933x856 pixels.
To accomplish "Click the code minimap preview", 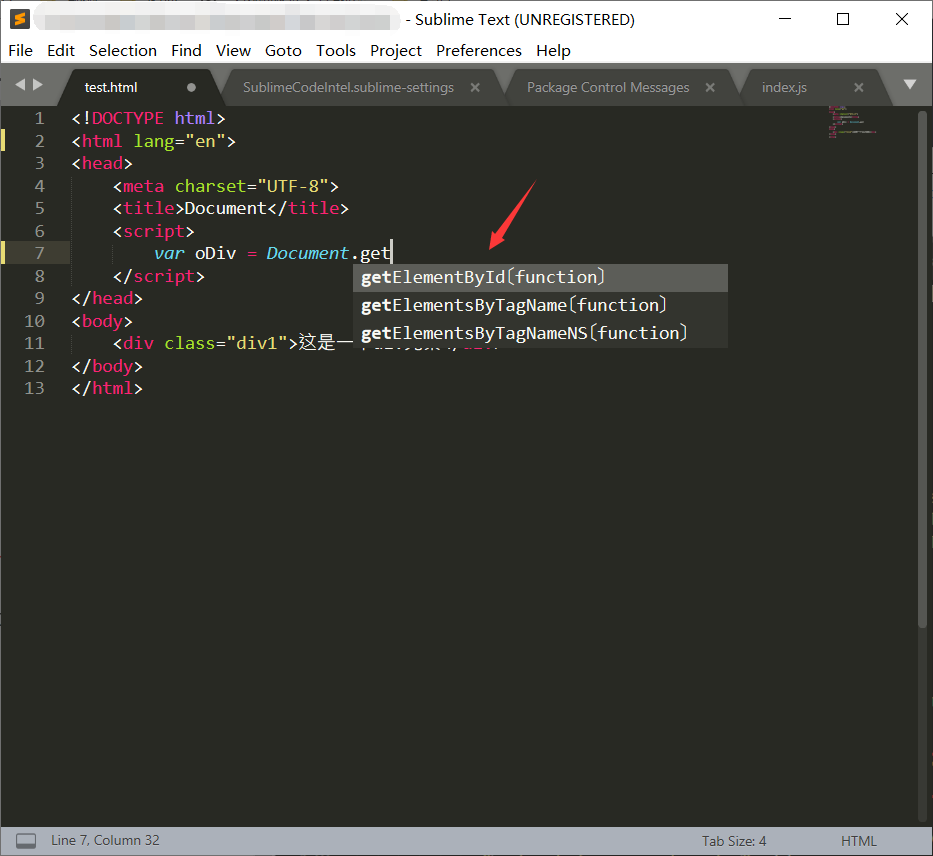I will (x=852, y=122).
